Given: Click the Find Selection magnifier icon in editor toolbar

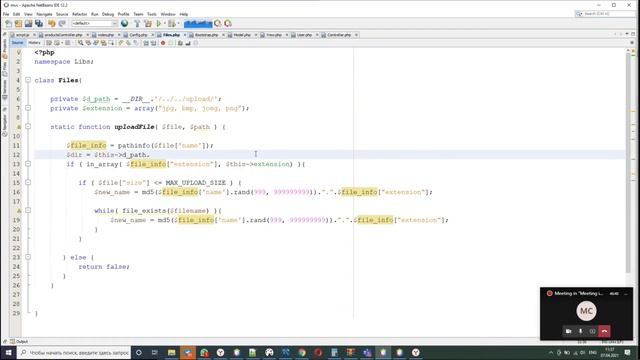Looking at the screenshot, I should click(x=80, y=43).
